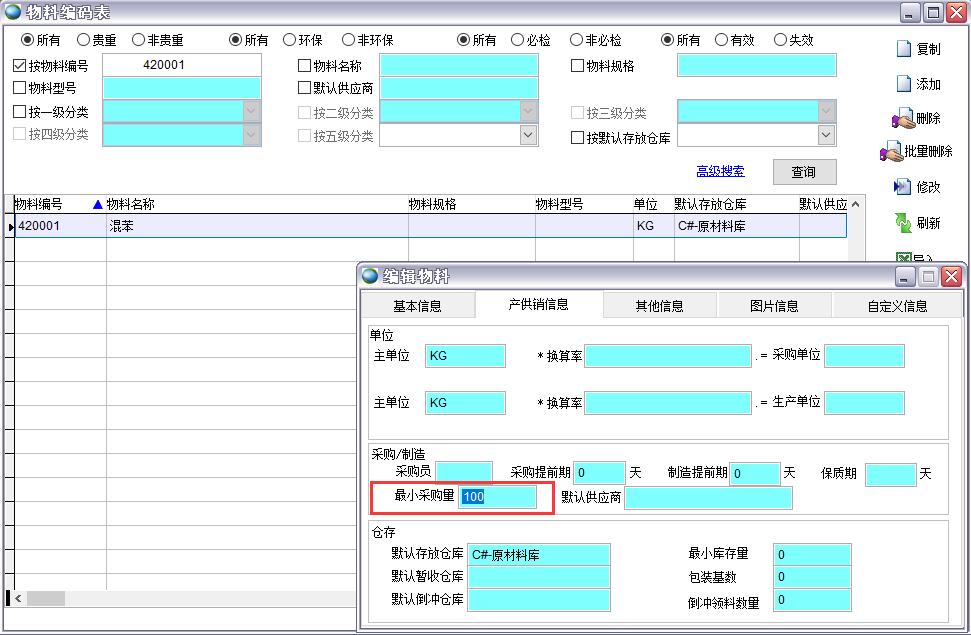The image size is (971, 635).
Task: Click the 修改 (Modify) toolbar icon
Action: (x=903, y=187)
